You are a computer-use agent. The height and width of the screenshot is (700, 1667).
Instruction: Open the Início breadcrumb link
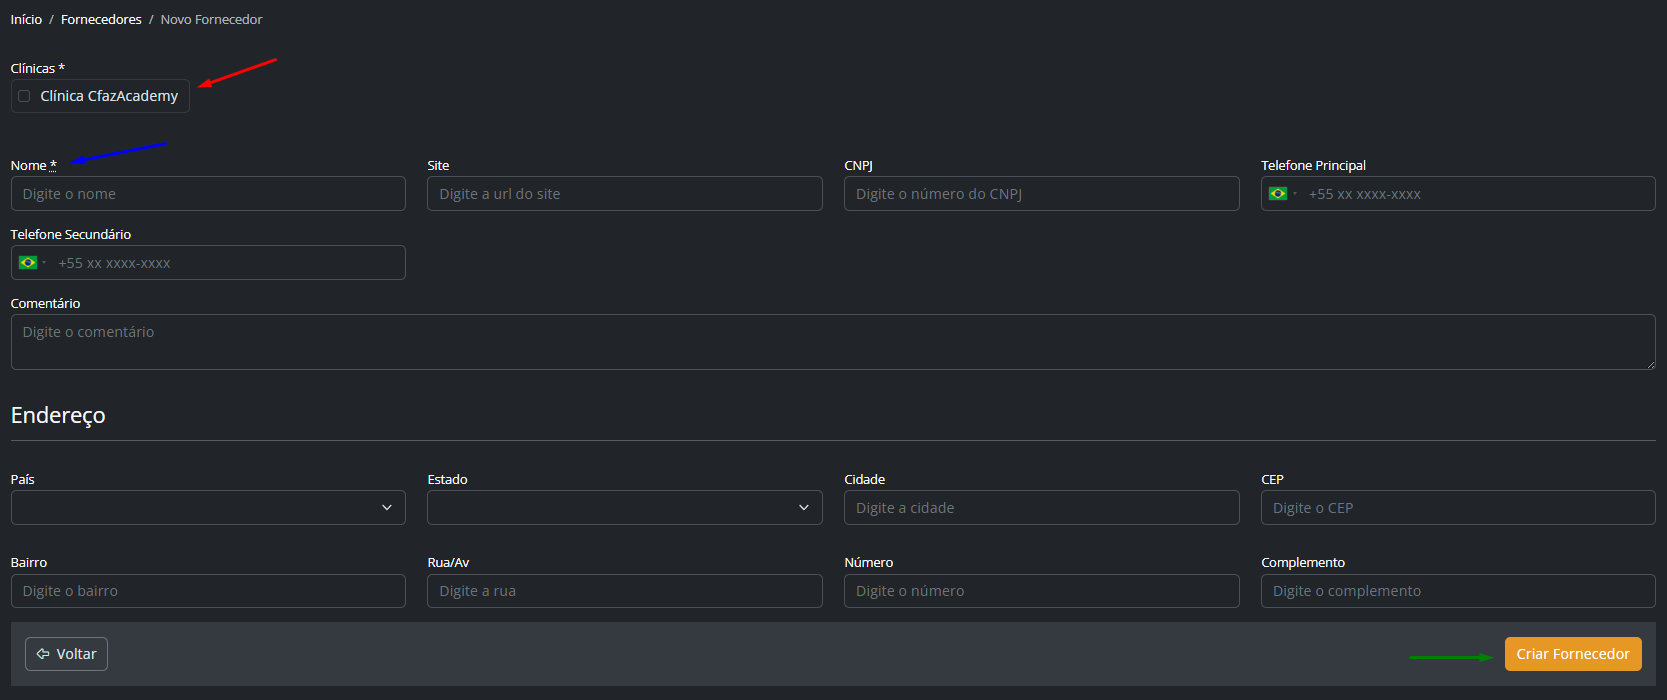pos(26,19)
